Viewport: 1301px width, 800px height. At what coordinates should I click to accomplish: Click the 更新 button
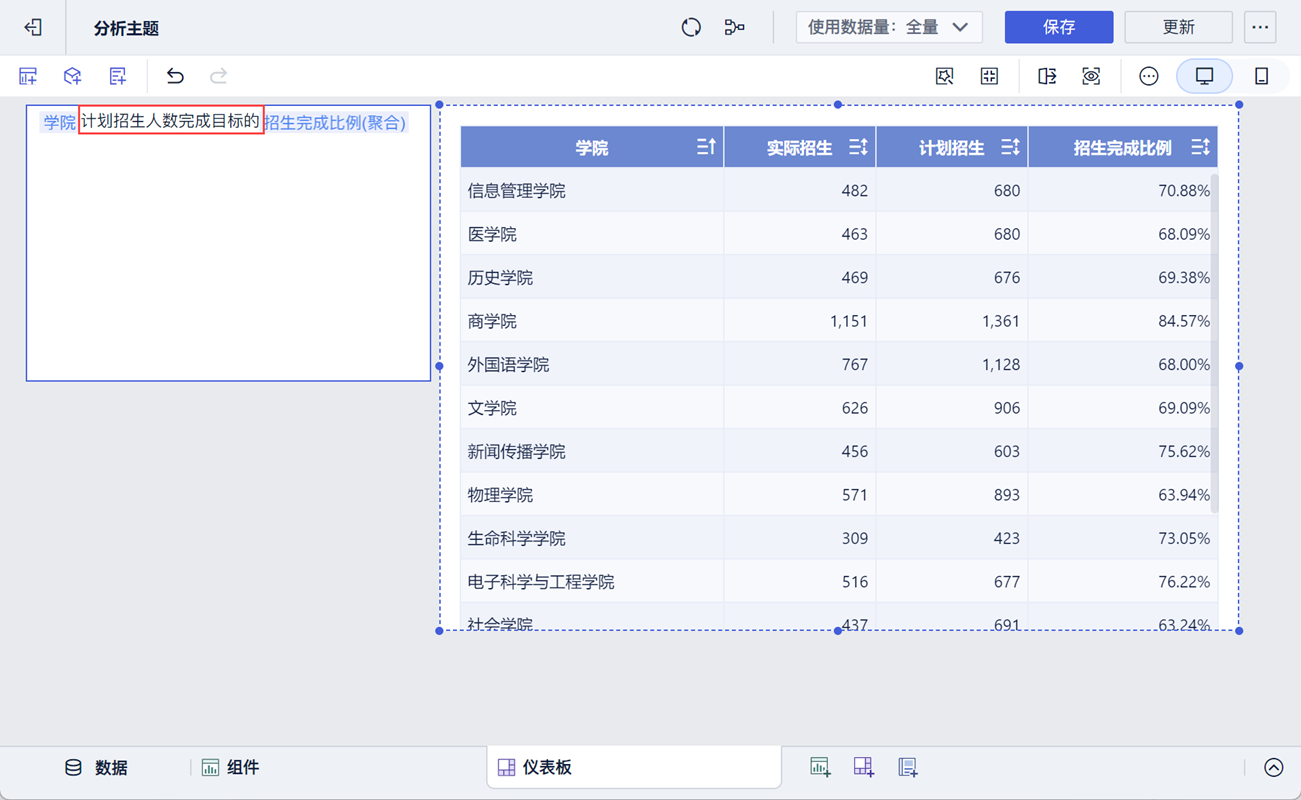tap(1179, 27)
